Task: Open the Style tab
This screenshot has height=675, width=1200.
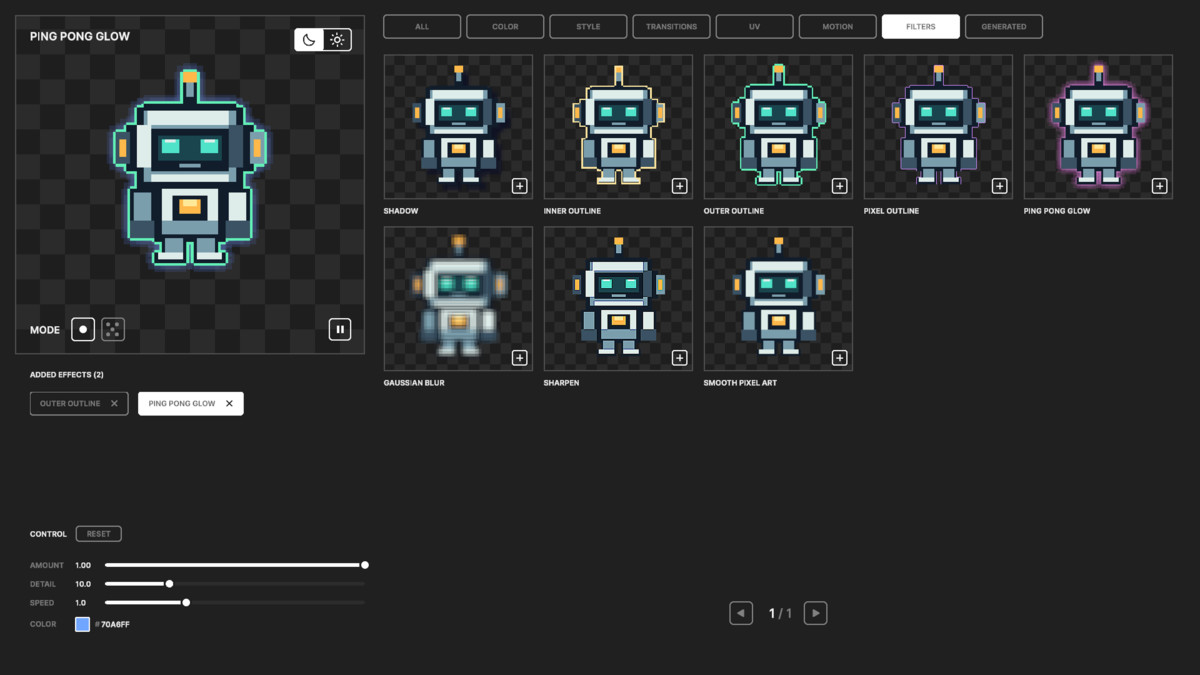Action: point(588,27)
